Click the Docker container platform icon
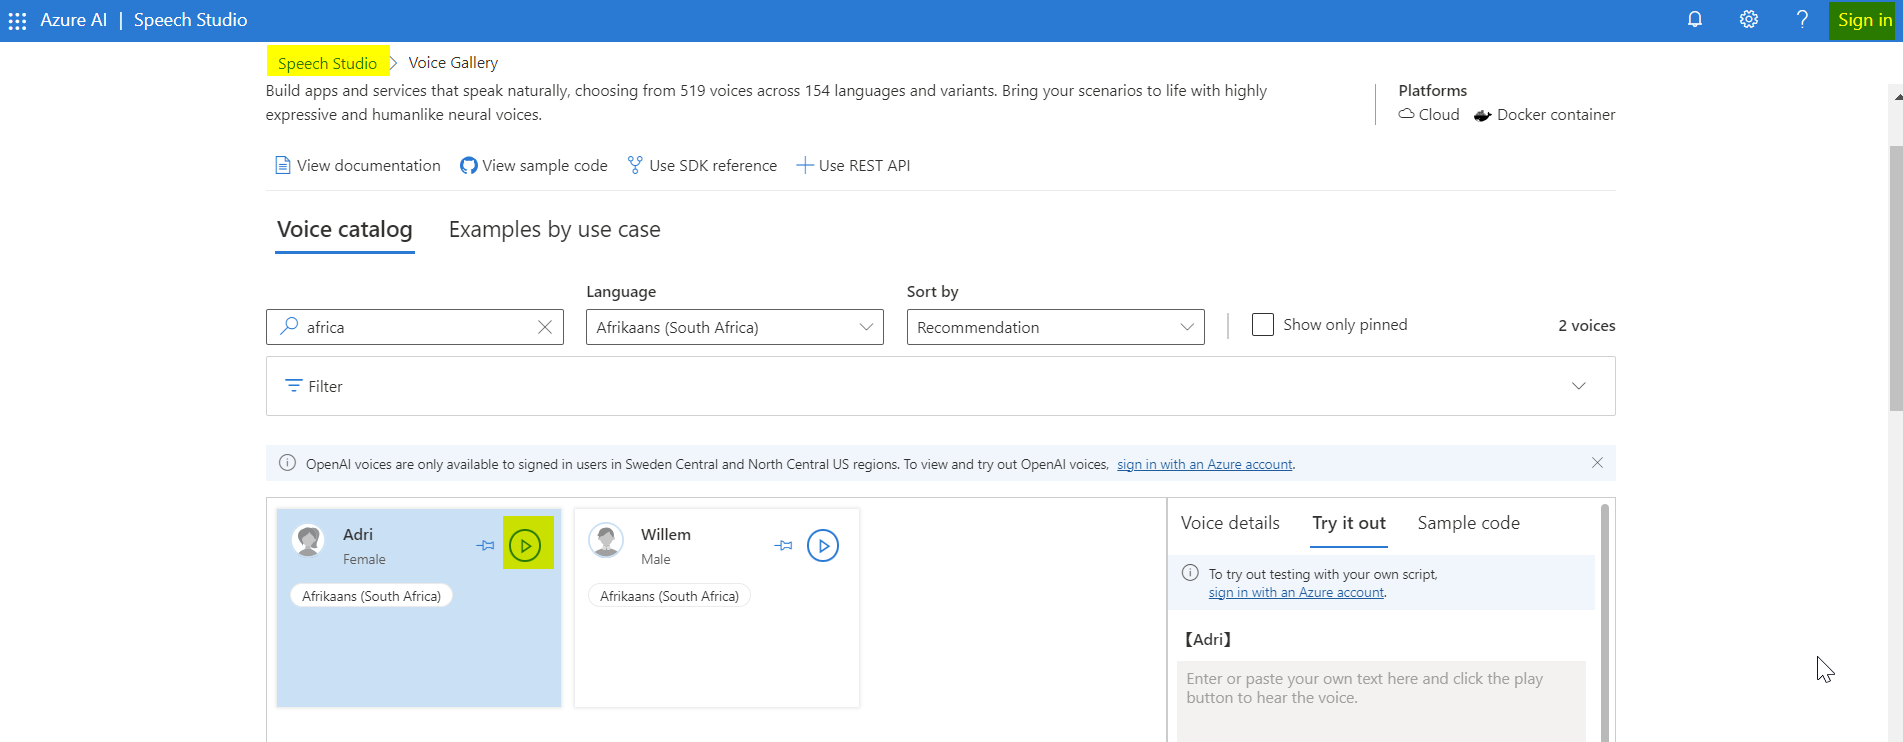Screen dimensions: 1903x742 1482,115
